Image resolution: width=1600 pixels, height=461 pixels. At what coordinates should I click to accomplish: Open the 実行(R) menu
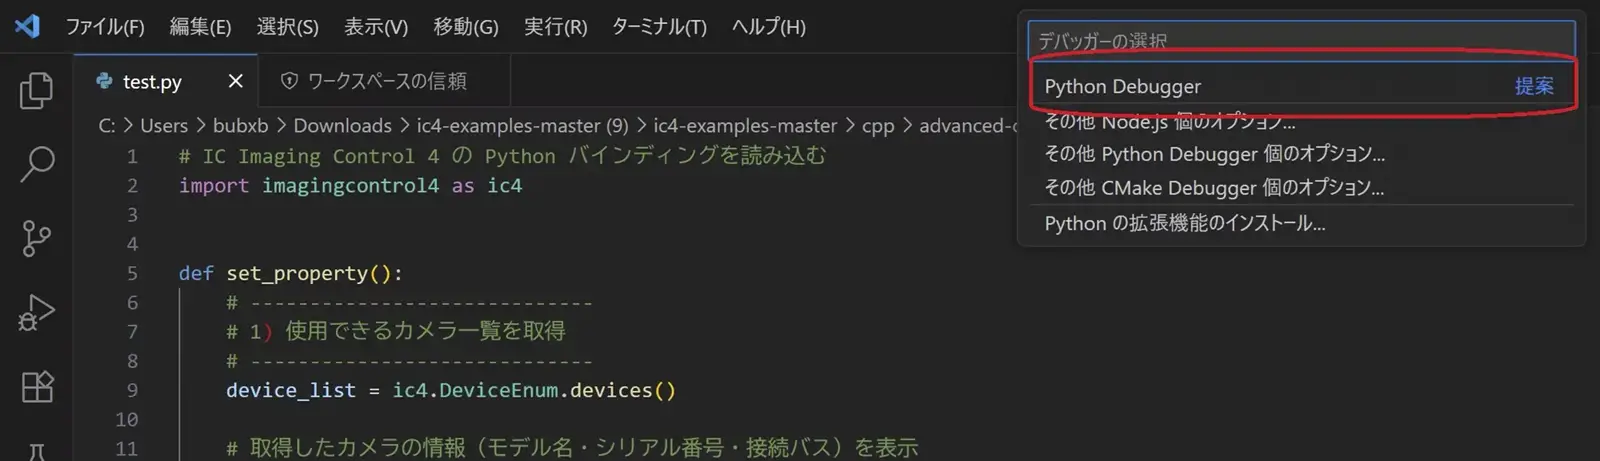coord(556,27)
